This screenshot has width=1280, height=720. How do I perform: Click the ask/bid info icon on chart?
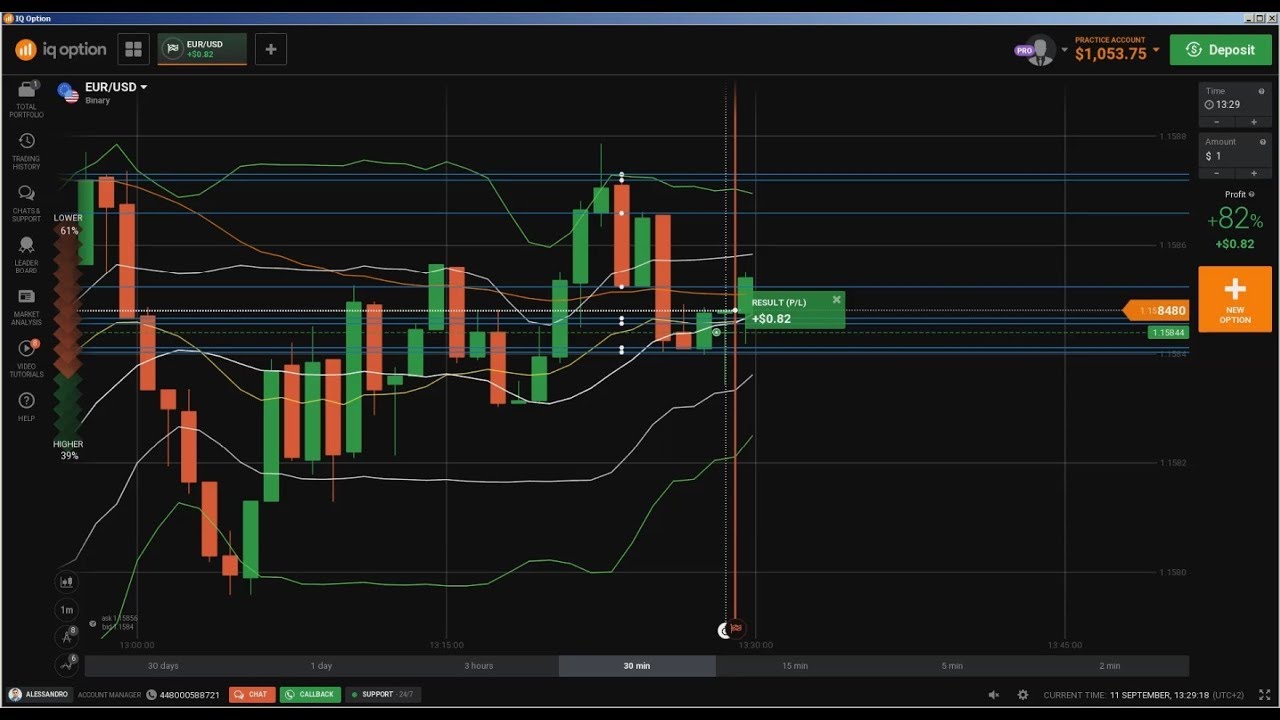[93, 623]
